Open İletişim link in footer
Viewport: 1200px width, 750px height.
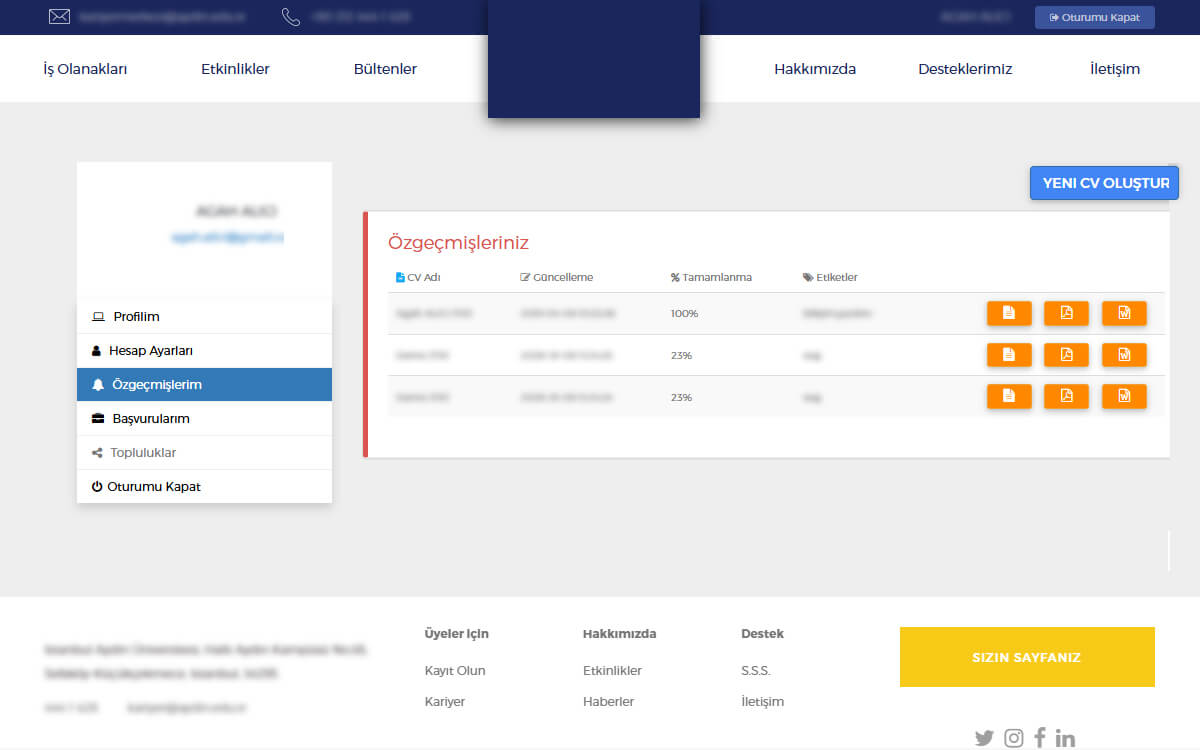[762, 701]
